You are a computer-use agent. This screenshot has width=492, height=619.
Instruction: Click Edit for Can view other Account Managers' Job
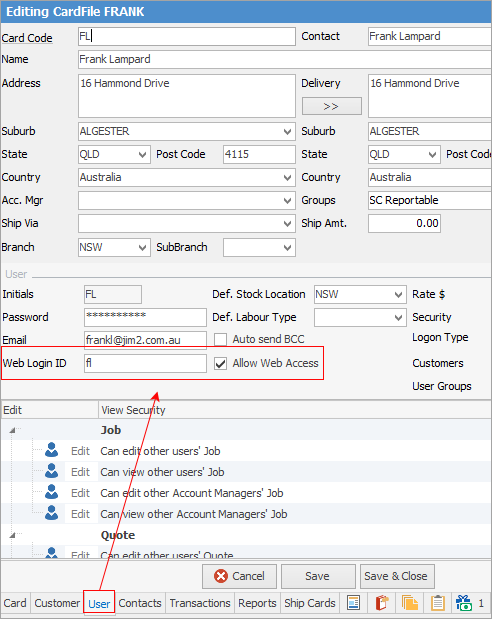click(x=81, y=514)
